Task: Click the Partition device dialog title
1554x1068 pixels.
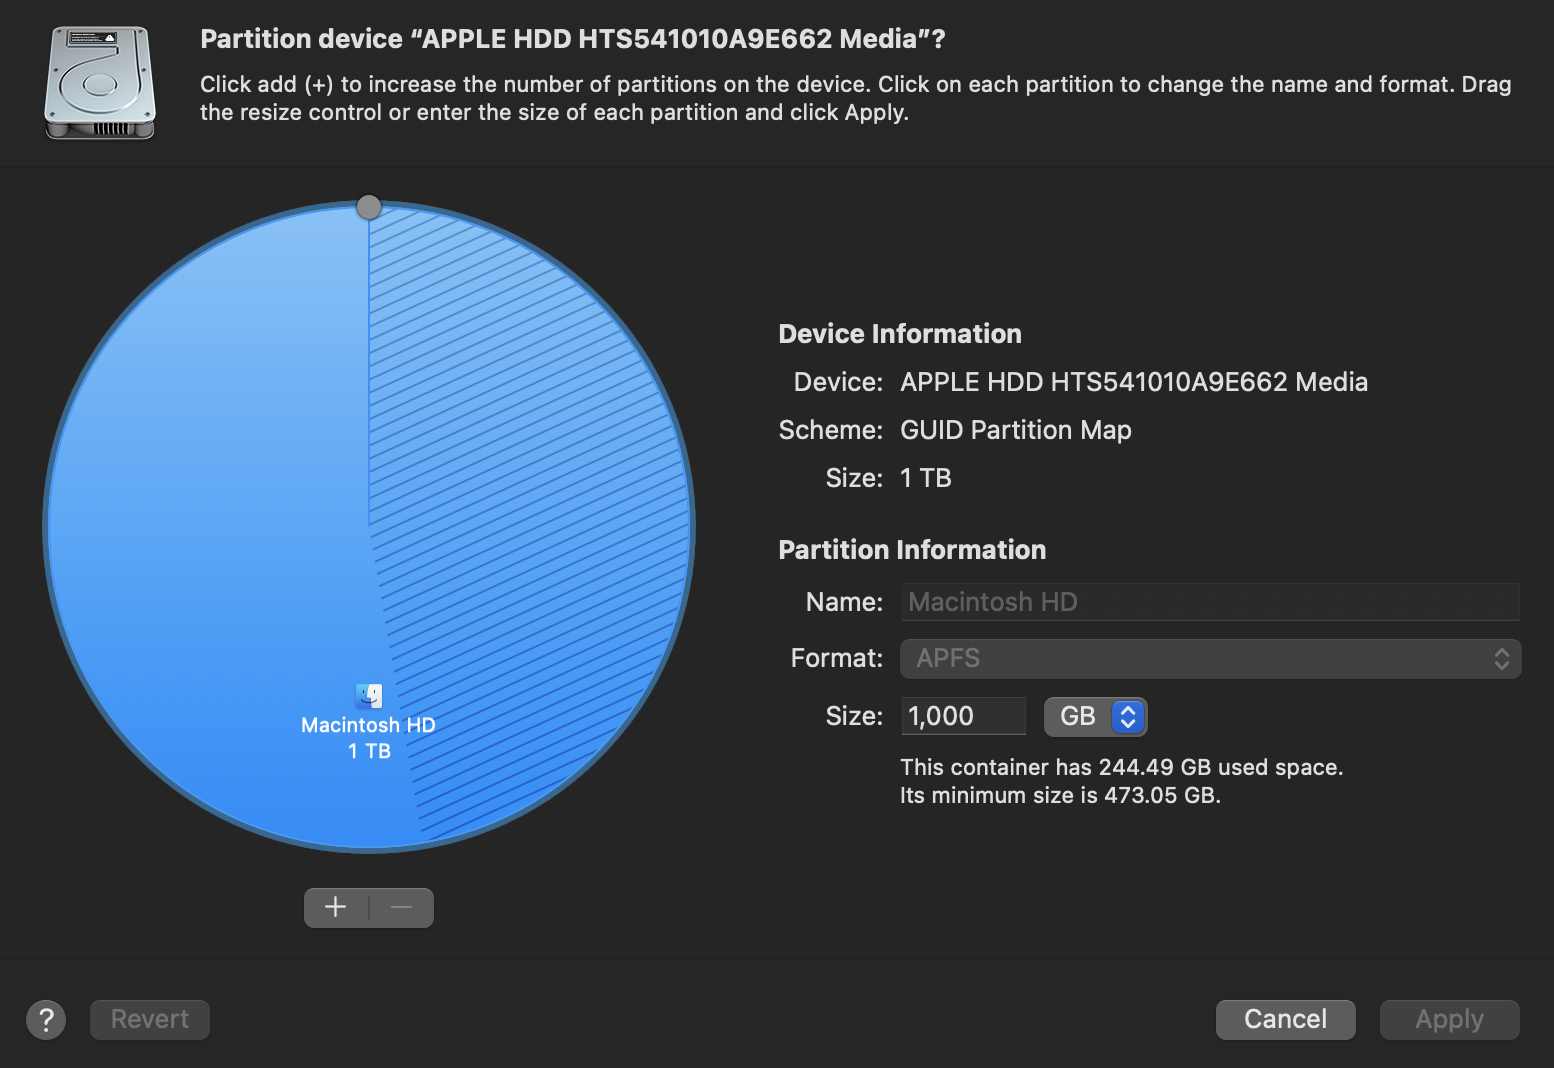Action: tap(573, 39)
